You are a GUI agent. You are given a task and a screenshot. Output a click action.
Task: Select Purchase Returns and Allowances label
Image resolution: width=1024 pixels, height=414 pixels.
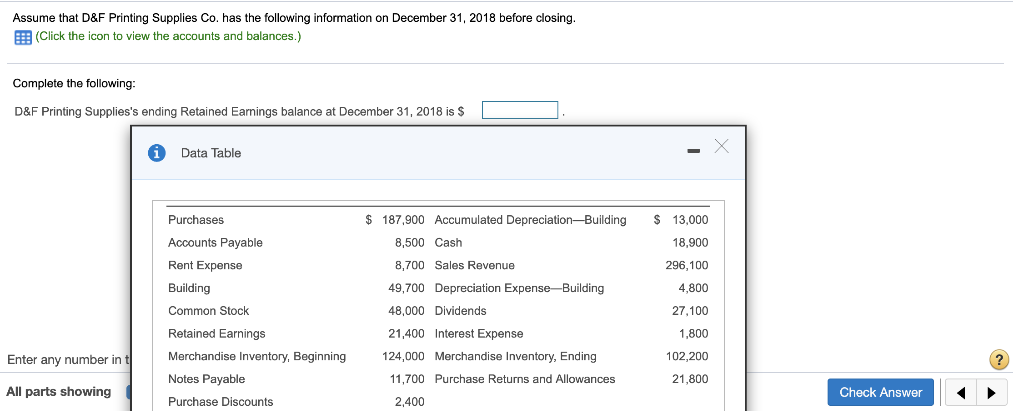coord(525,379)
